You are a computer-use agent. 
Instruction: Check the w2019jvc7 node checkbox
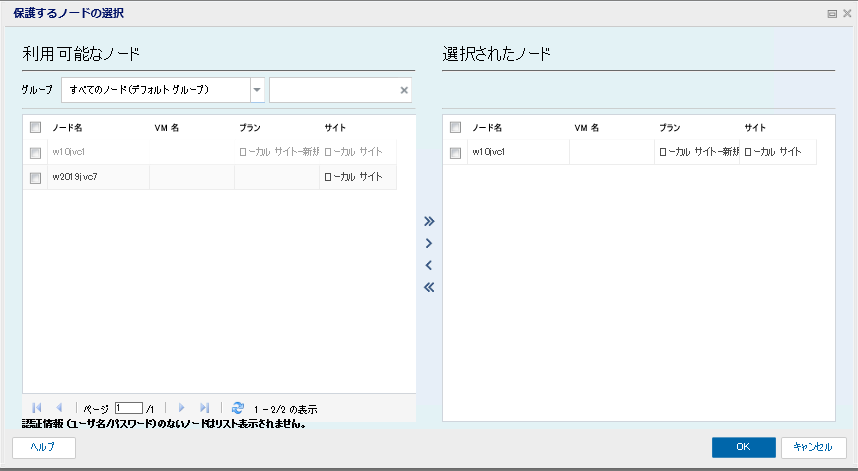point(36,178)
